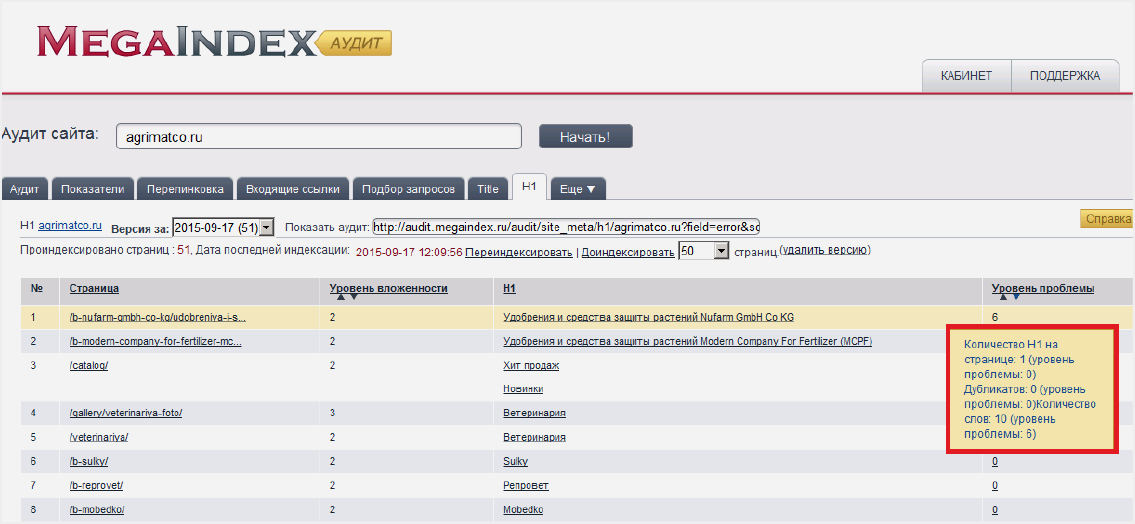Expand the Еще tab menu

(x=577, y=189)
